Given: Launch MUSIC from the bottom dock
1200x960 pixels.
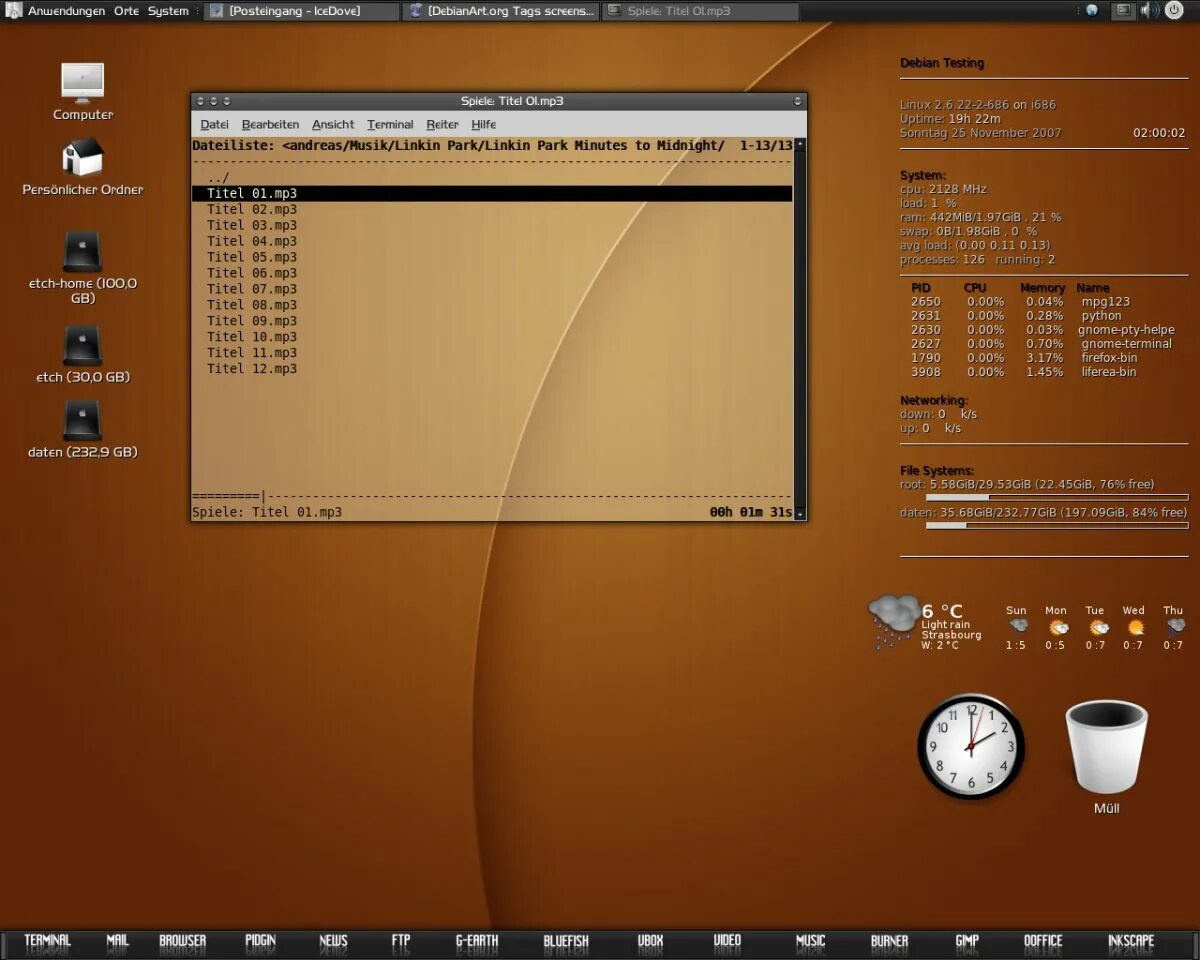Looking at the screenshot, I should 810,941.
